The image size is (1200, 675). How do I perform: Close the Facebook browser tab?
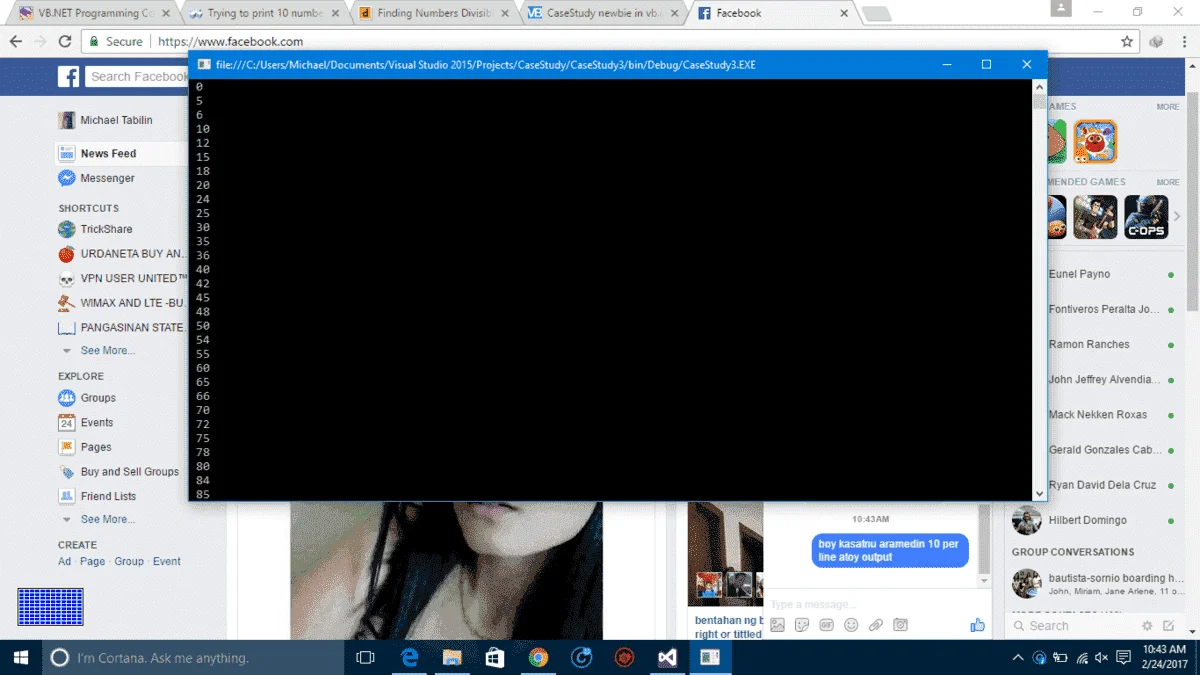844,14
